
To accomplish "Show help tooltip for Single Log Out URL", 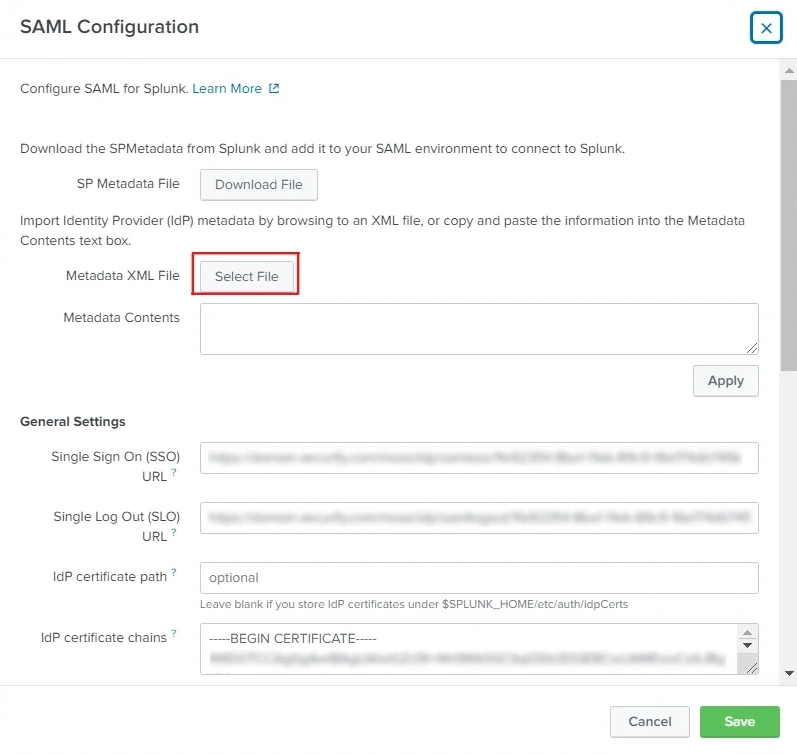I will (x=174, y=532).
